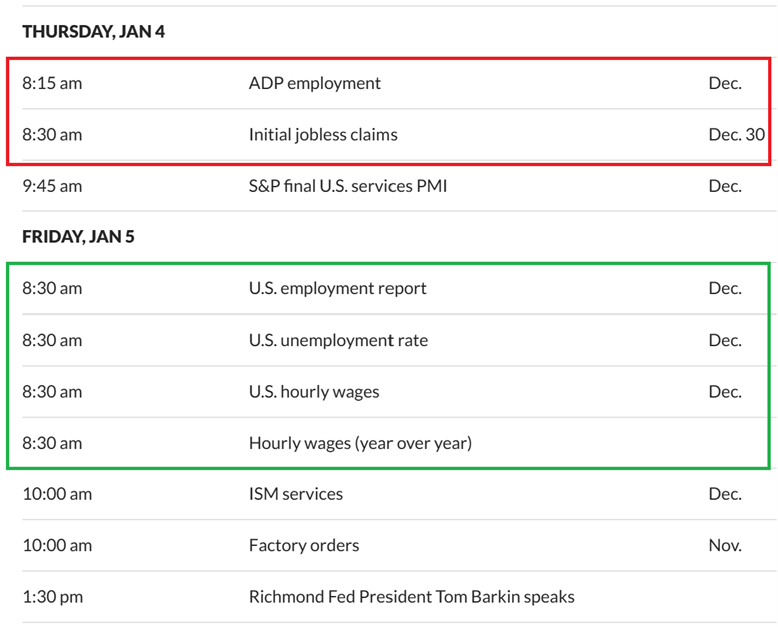
Task: Click the Nov. period for Factory orders
Action: point(725,545)
